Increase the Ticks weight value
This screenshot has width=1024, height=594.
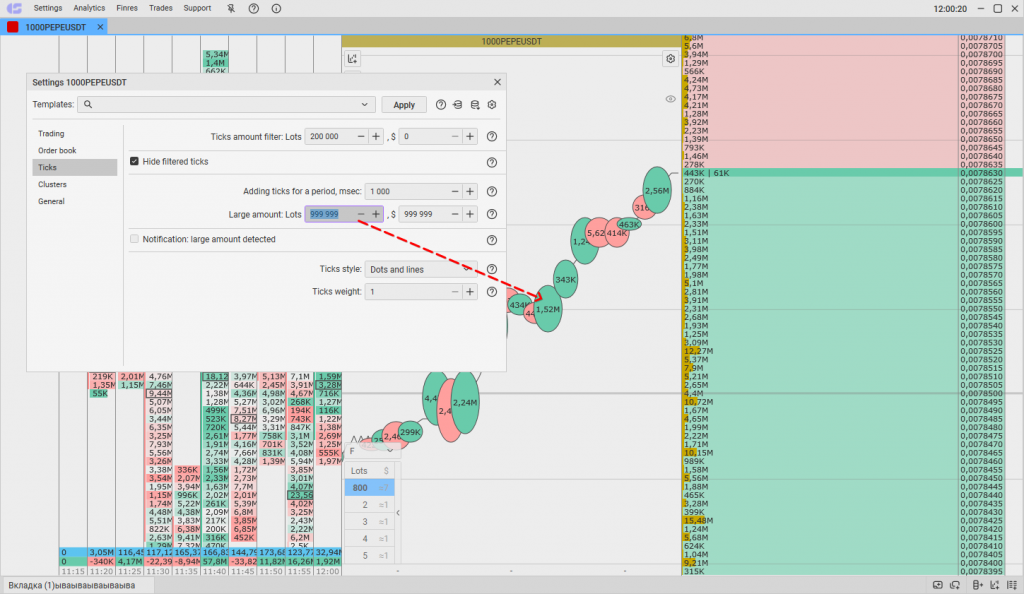click(470, 292)
